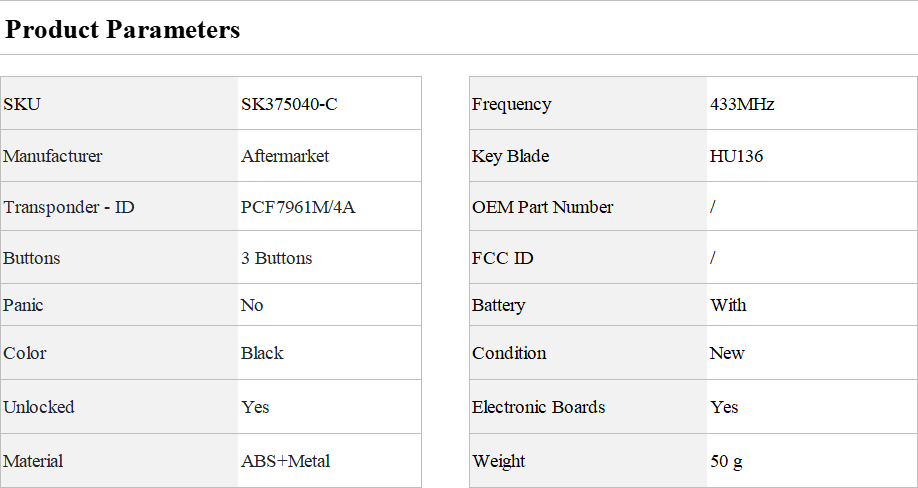
Task: Click the Electronic Boards label
Action: tap(538, 407)
